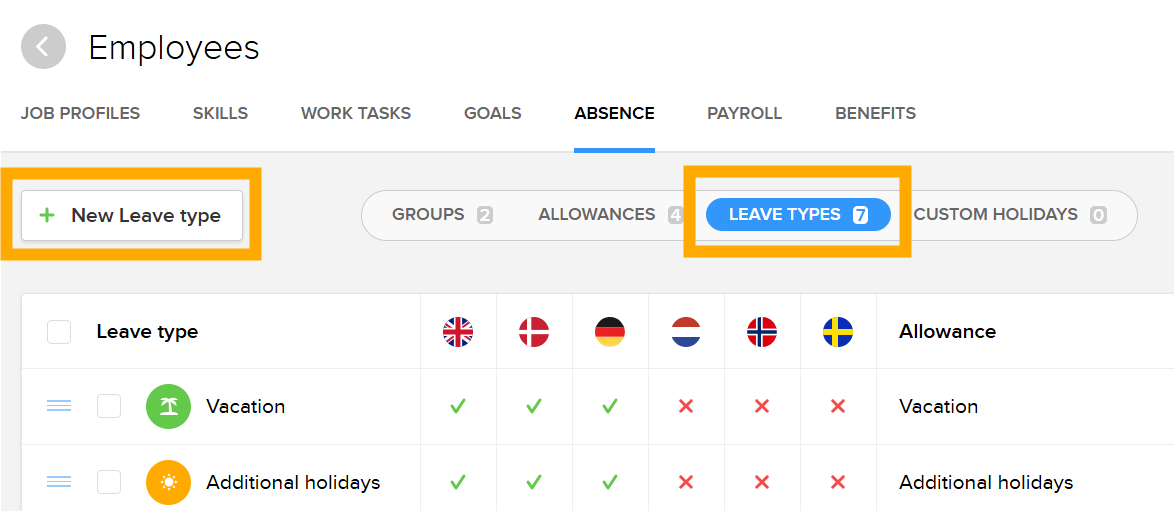Grab the drag handle on Vacation row
The image size is (1174, 511).
click(x=59, y=406)
